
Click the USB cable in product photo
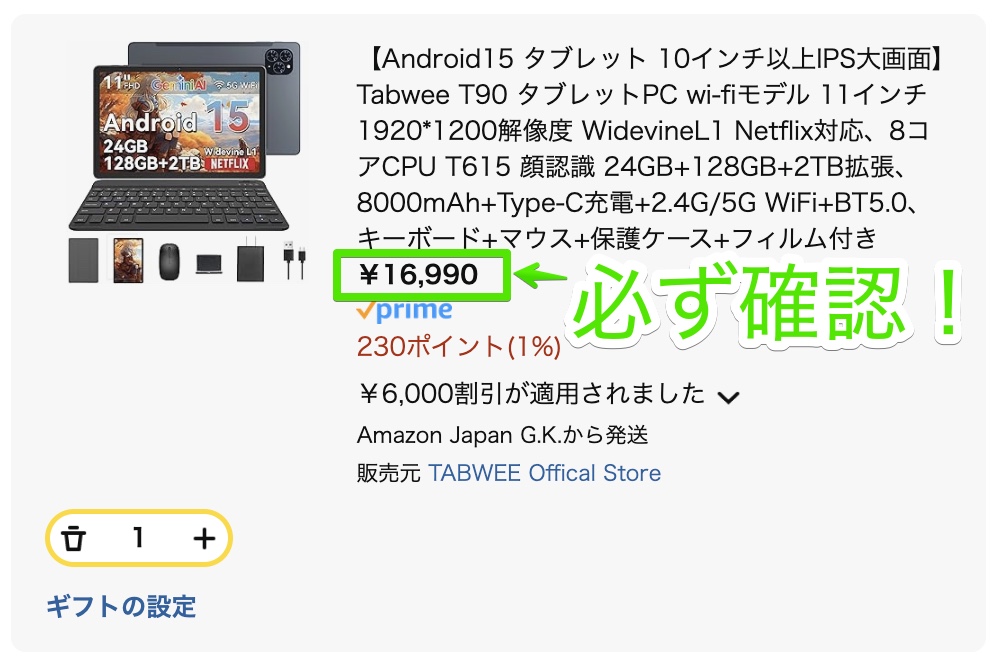click(x=294, y=259)
